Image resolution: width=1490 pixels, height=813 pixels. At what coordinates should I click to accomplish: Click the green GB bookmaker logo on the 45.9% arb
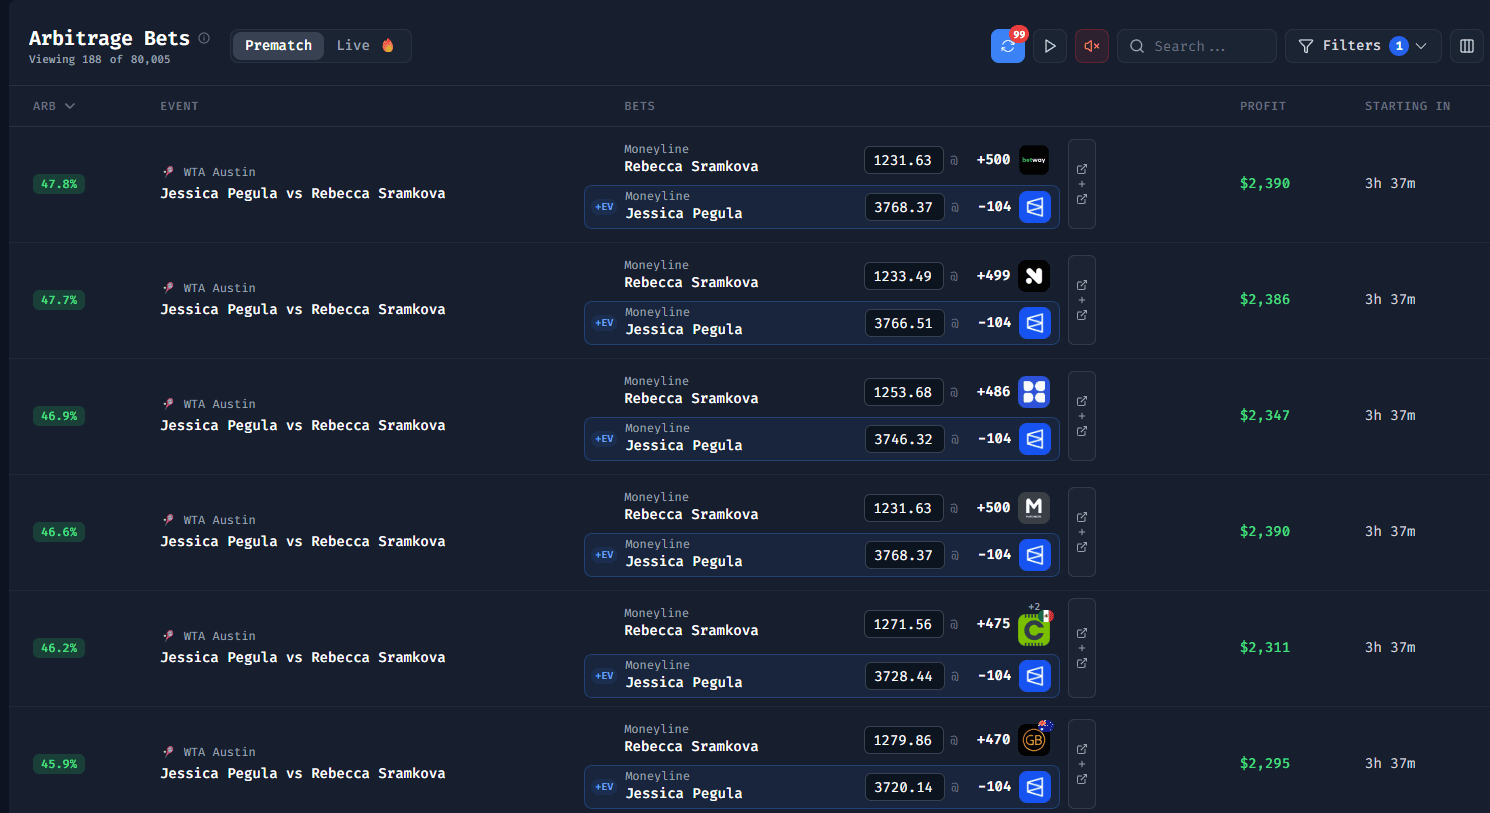click(1033, 740)
